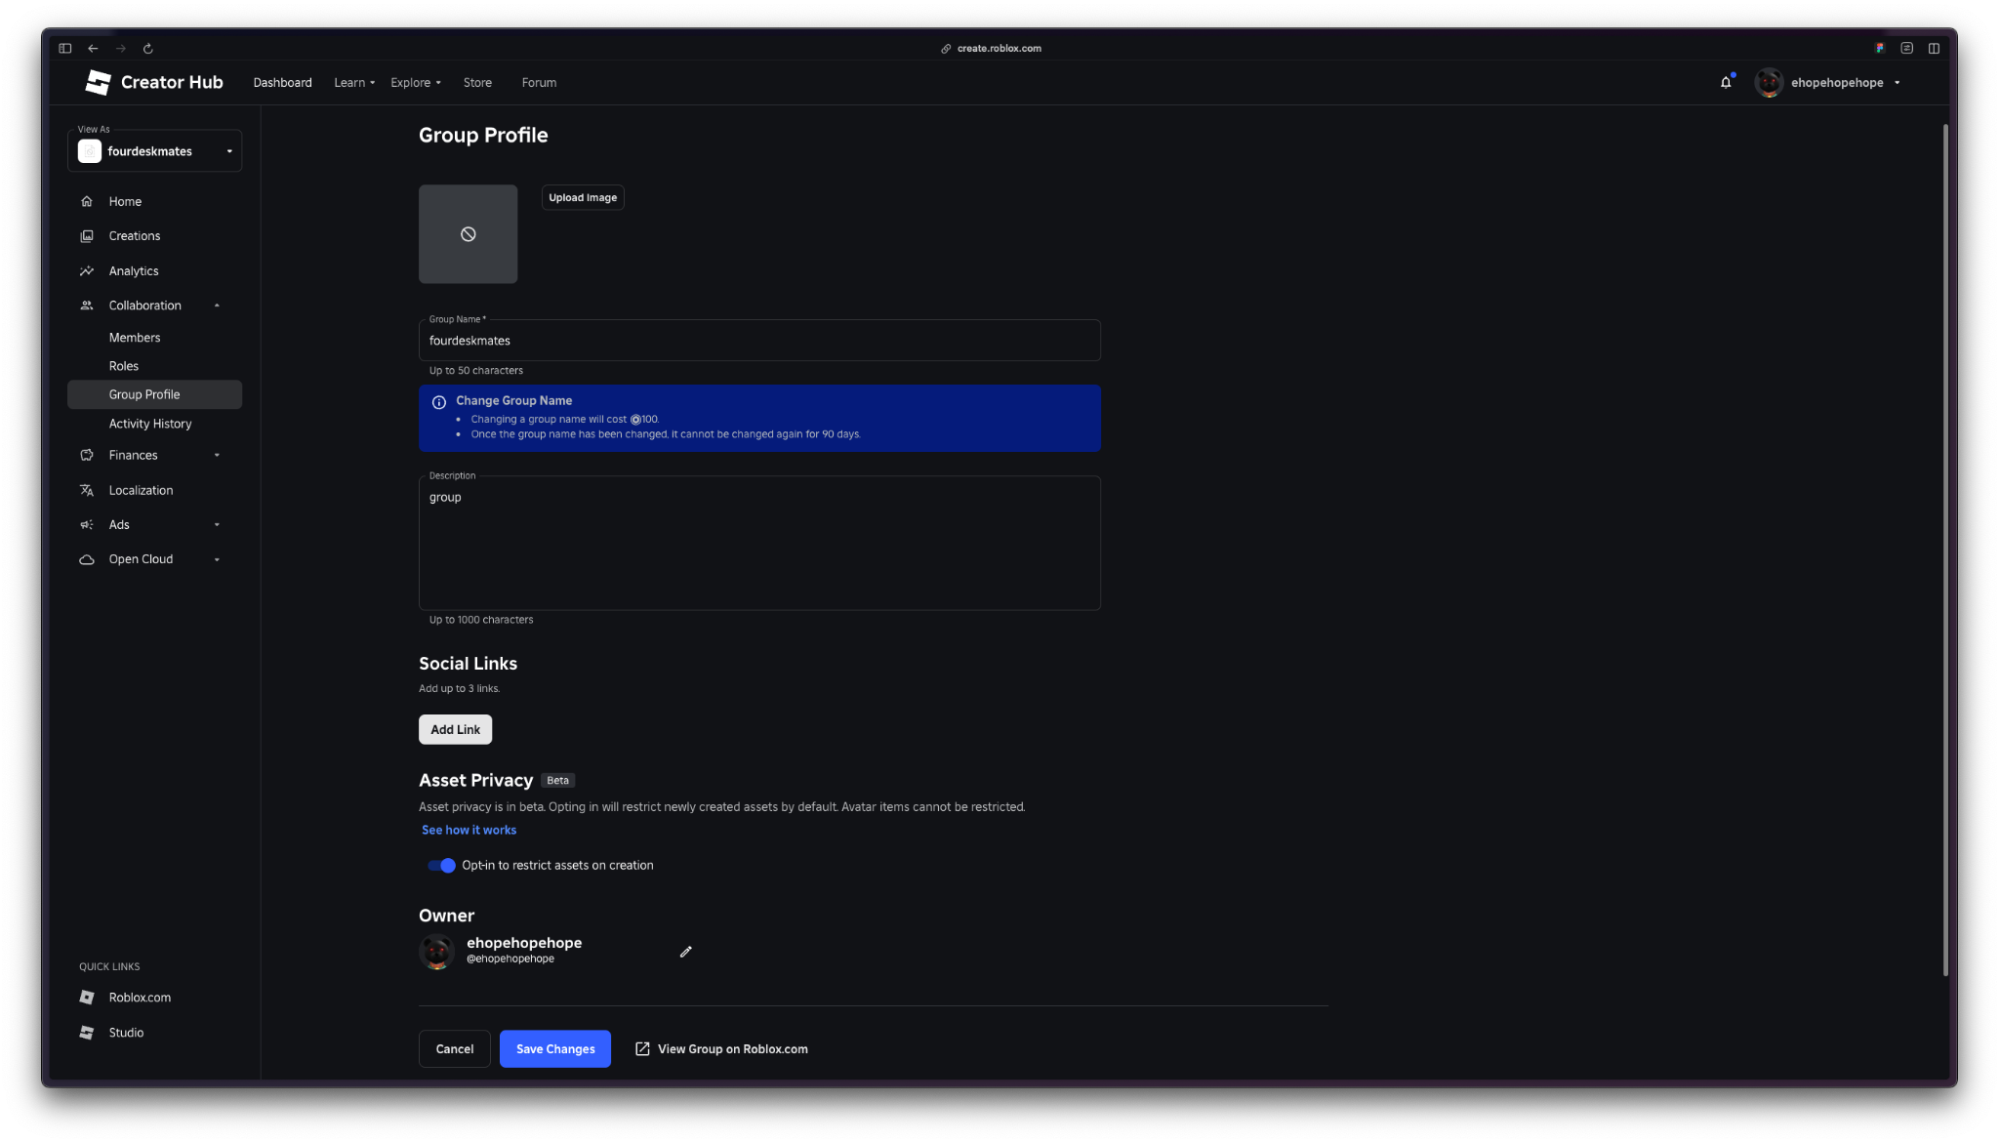Click into the Group Name field
The width and height of the screenshot is (1999, 1143).
[760, 340]
